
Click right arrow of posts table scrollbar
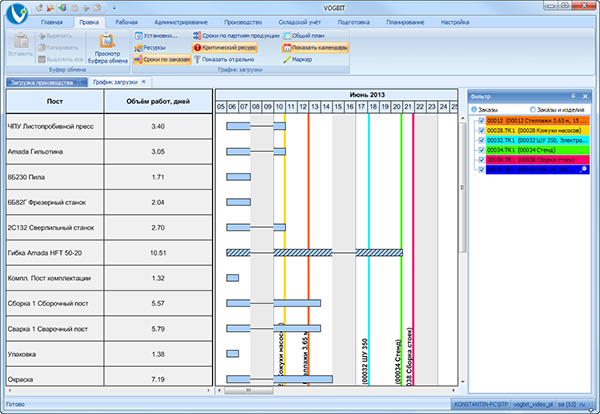[x=209, y=390]
